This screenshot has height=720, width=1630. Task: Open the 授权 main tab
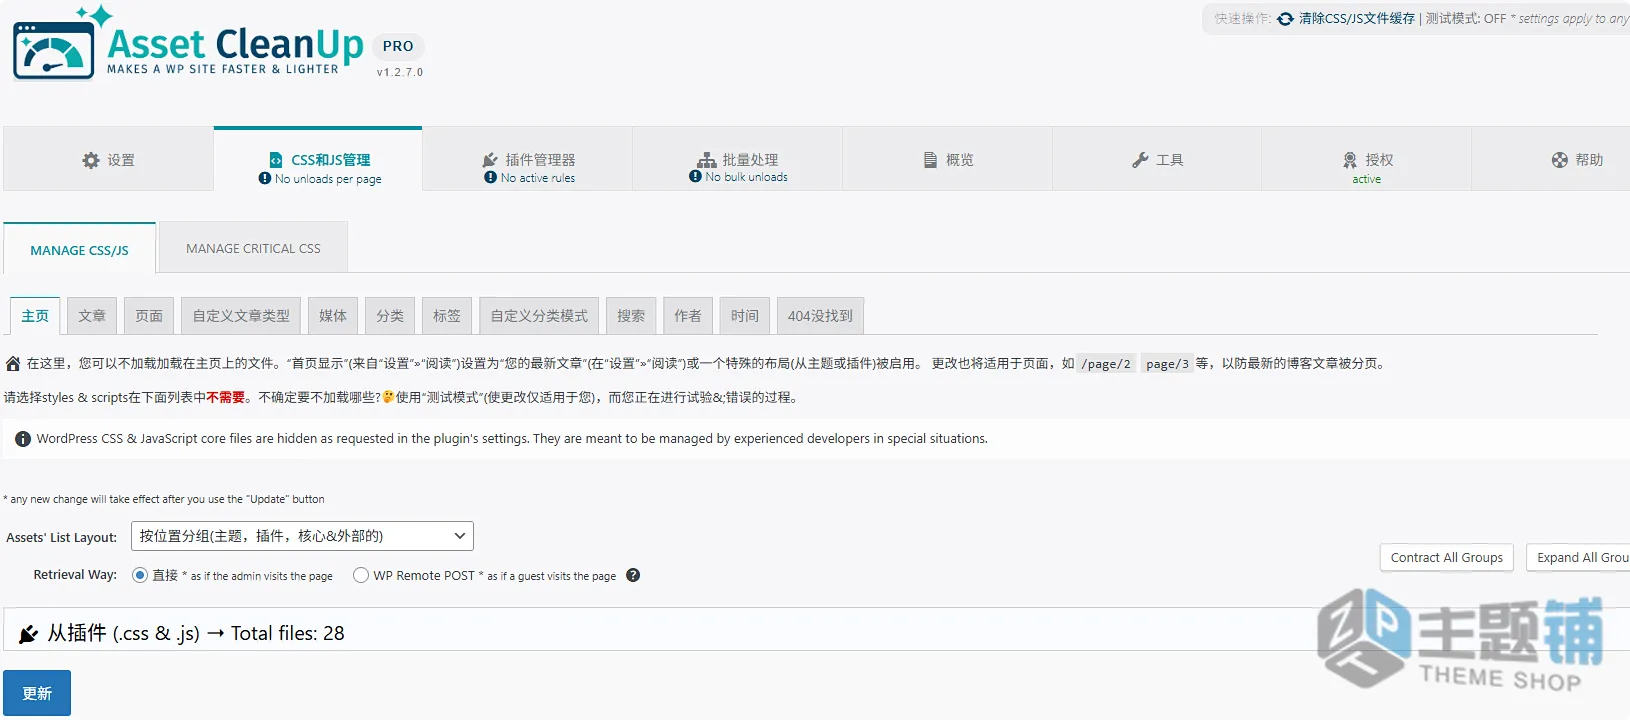pos(1366,159)
